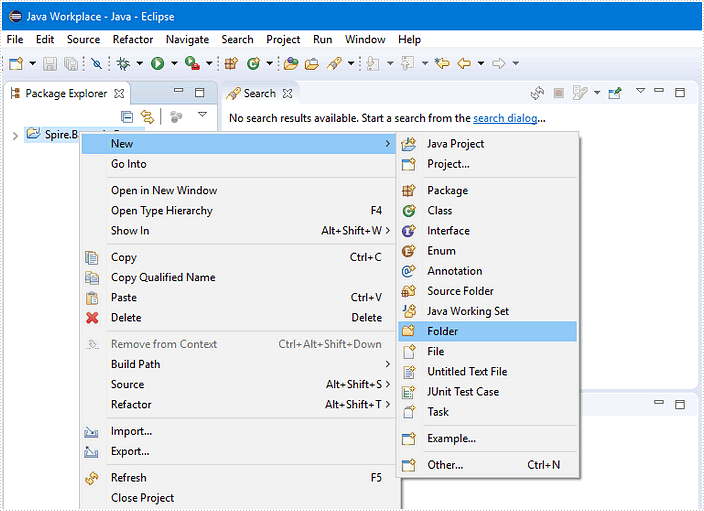The image size is (704, 511).
Task: Select Untitled Text File from New submenu
Action: 487,371
